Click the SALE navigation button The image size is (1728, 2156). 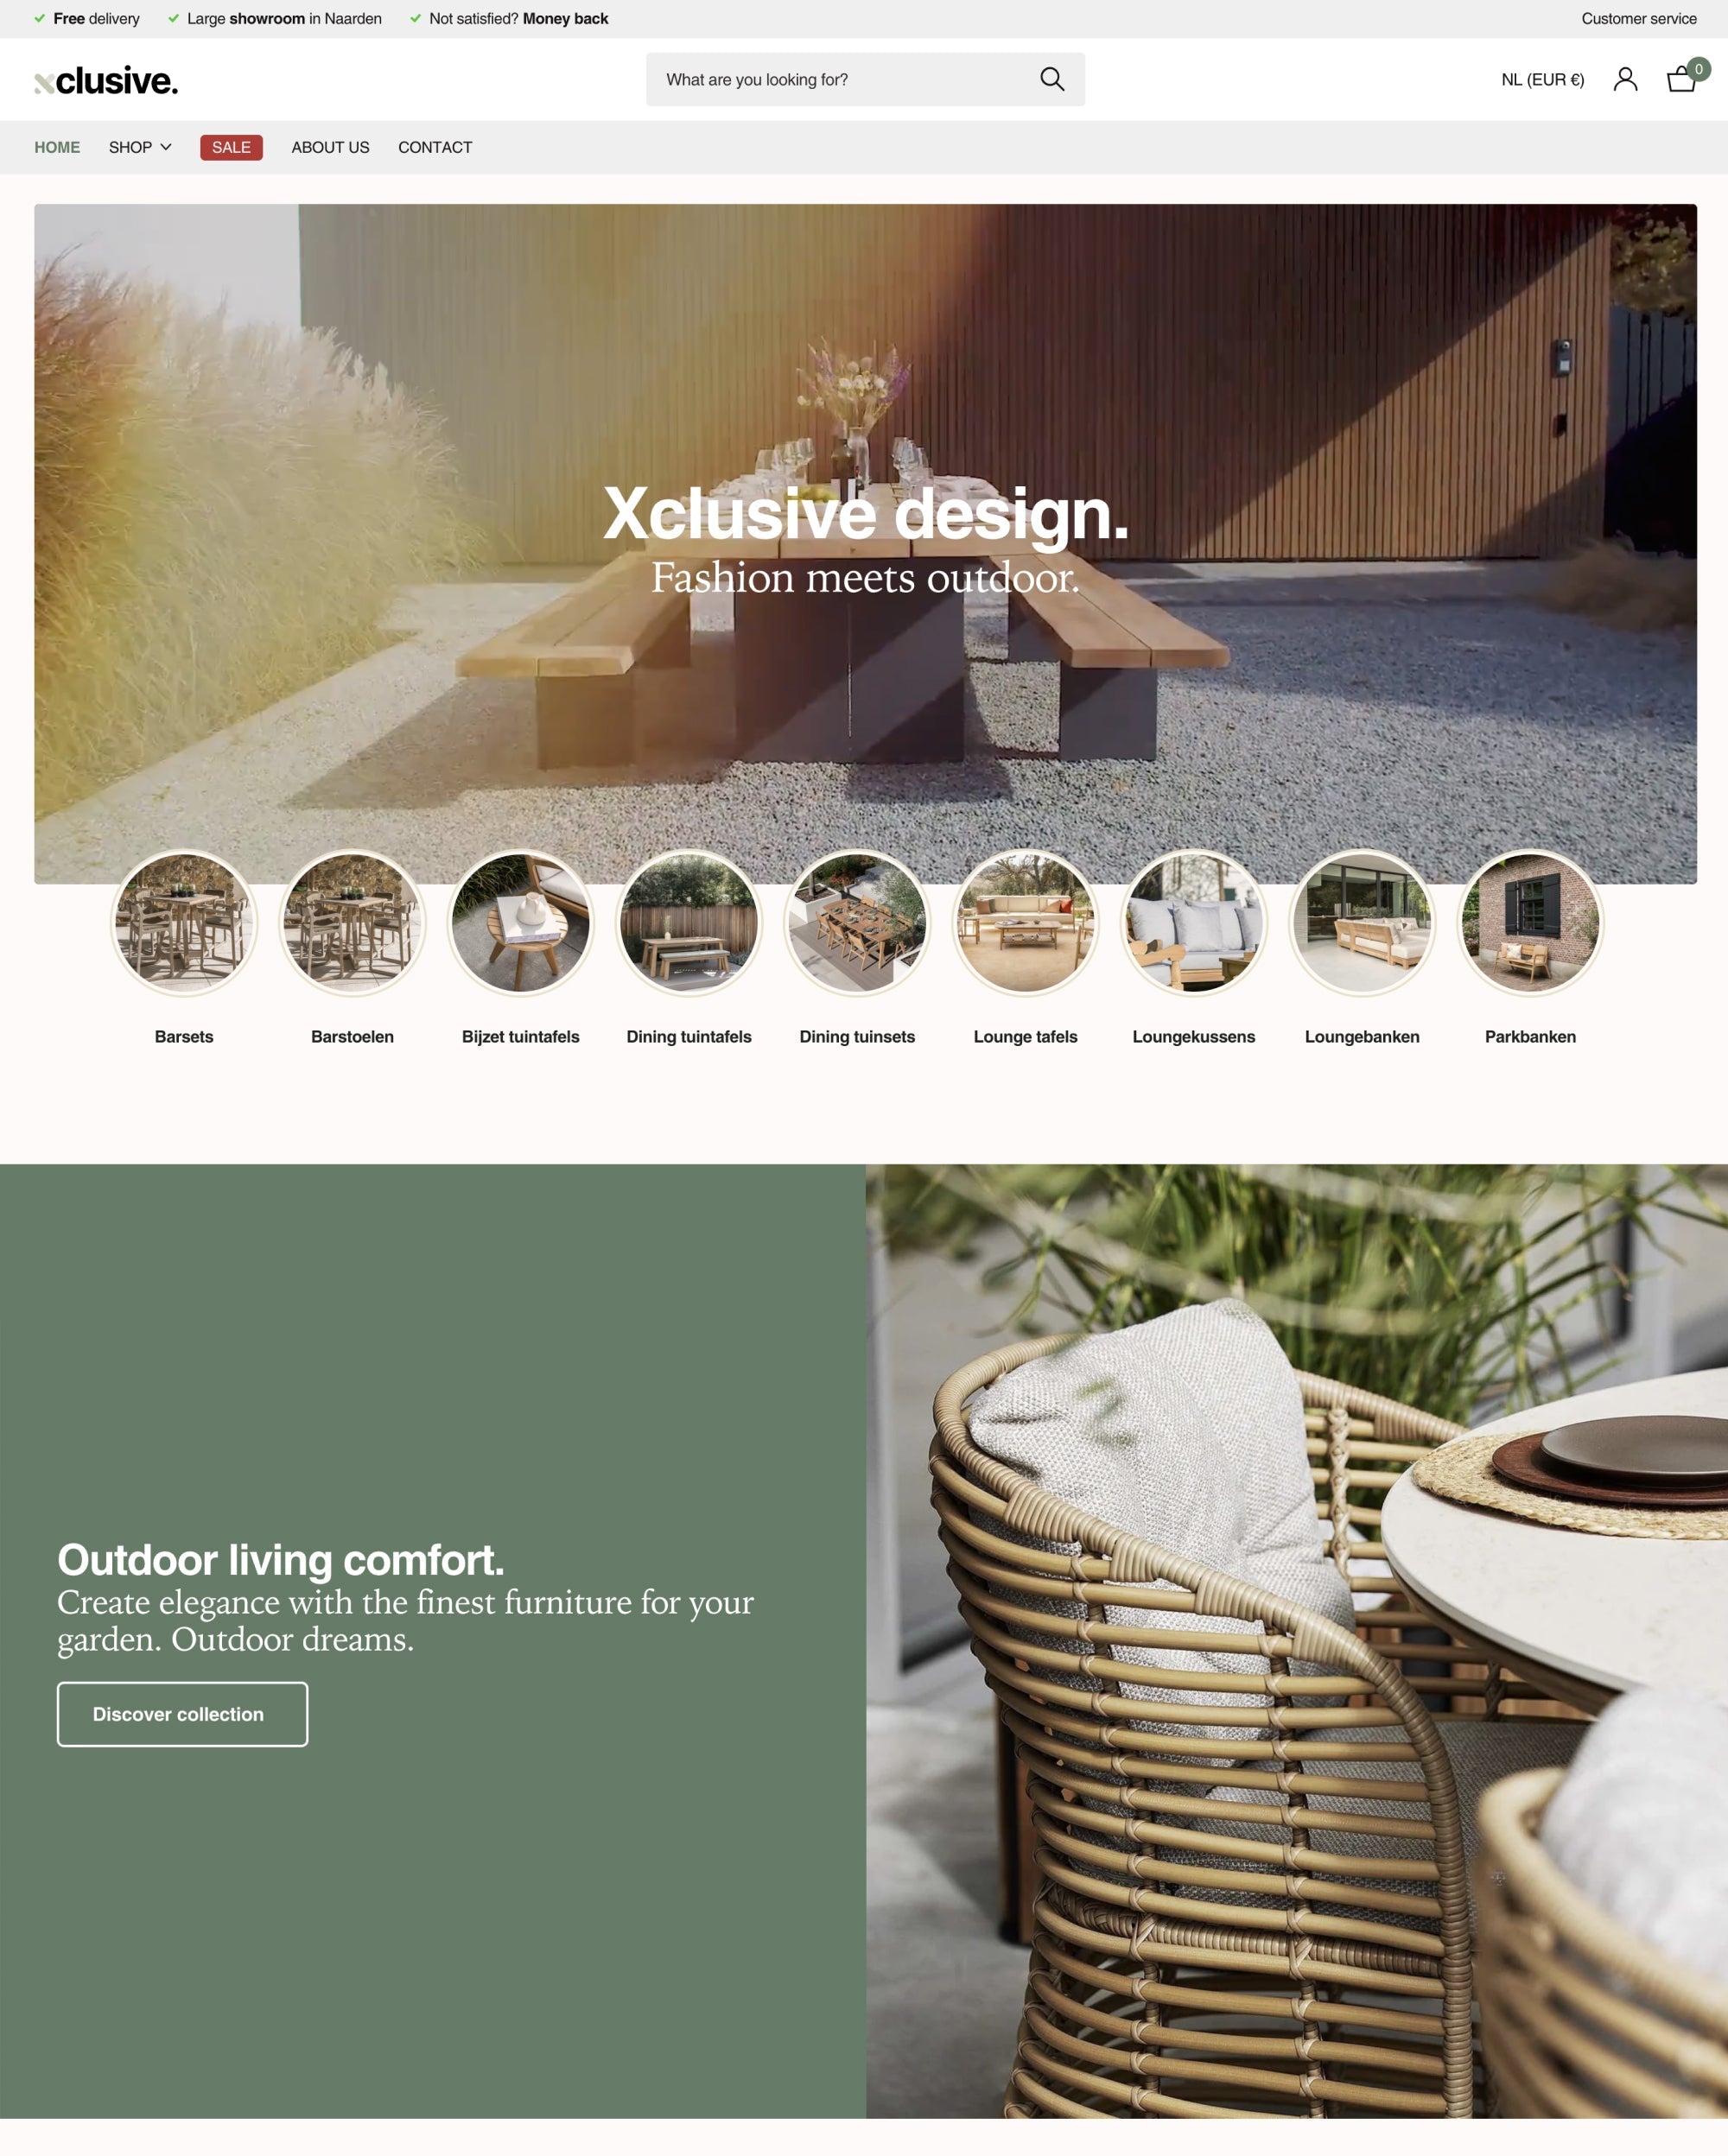229,146
